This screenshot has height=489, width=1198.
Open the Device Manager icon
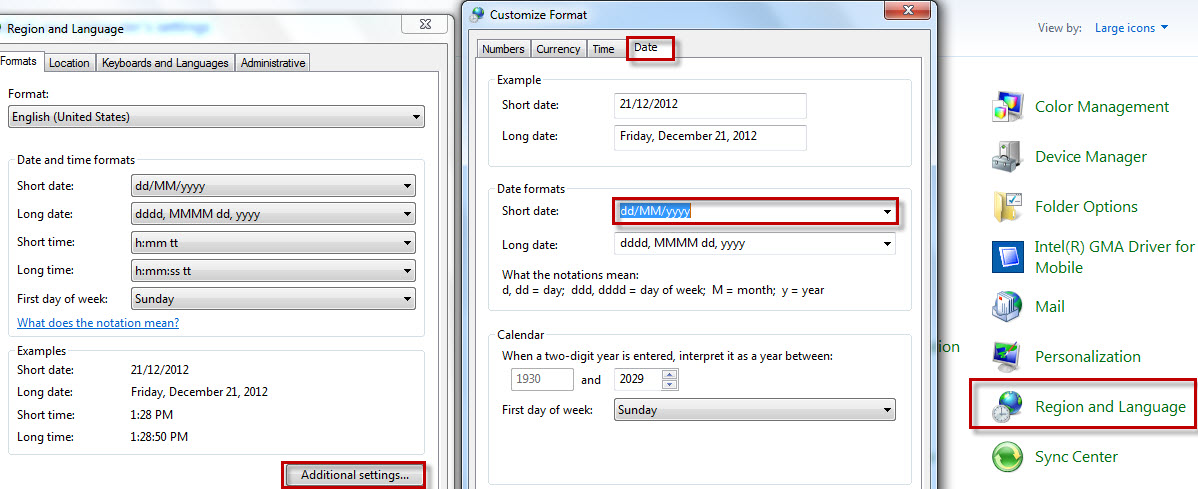click(x=1007, y=157)
